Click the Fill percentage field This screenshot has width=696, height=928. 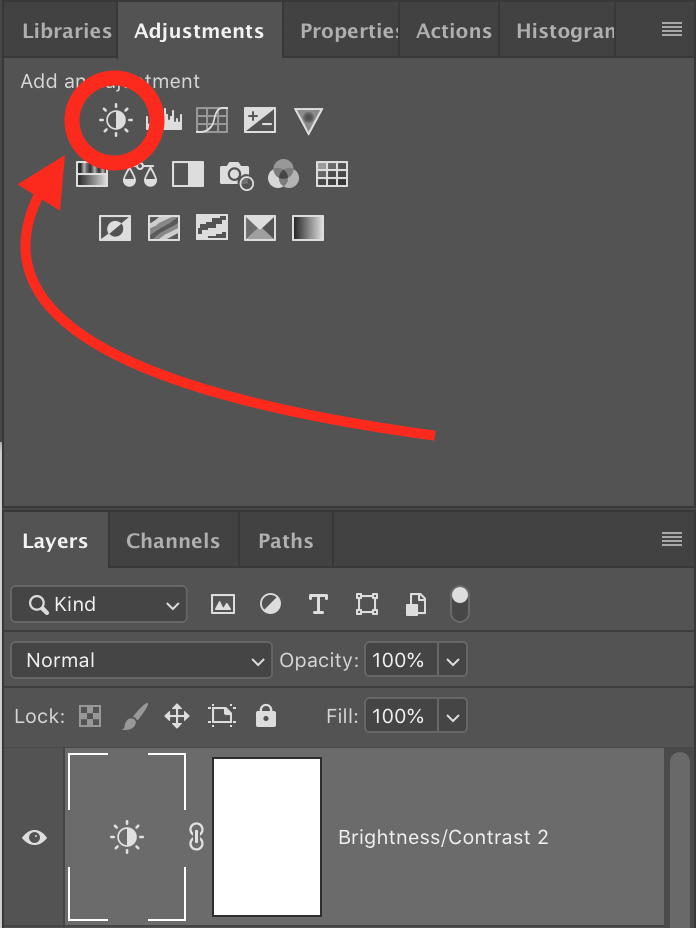tap(401, 716)
